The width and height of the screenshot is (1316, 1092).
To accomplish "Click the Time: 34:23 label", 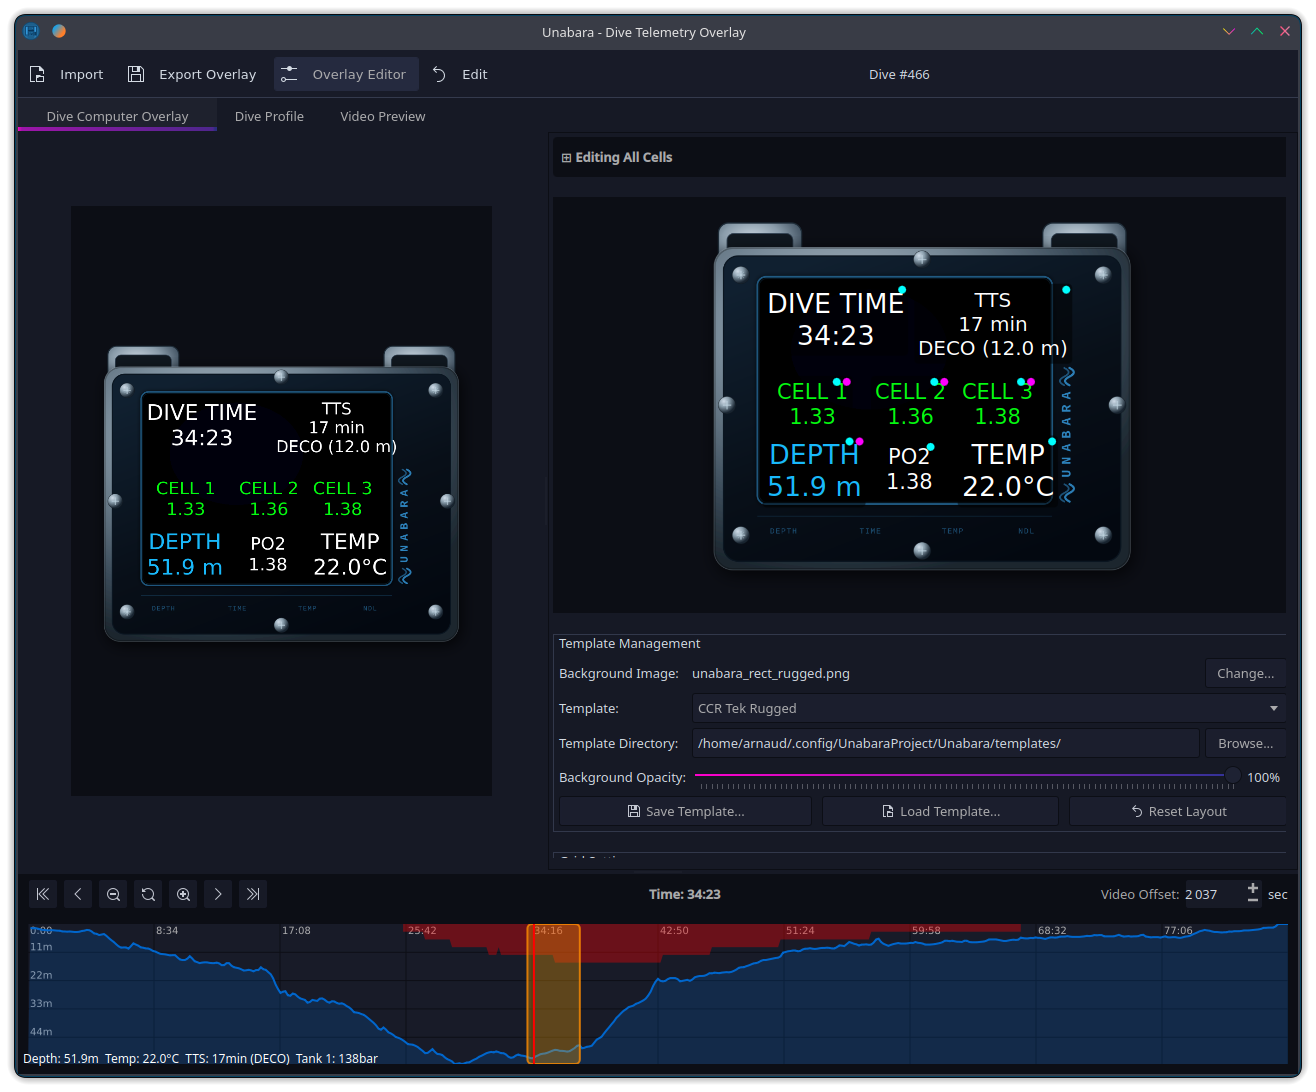I will coord(685,894).
